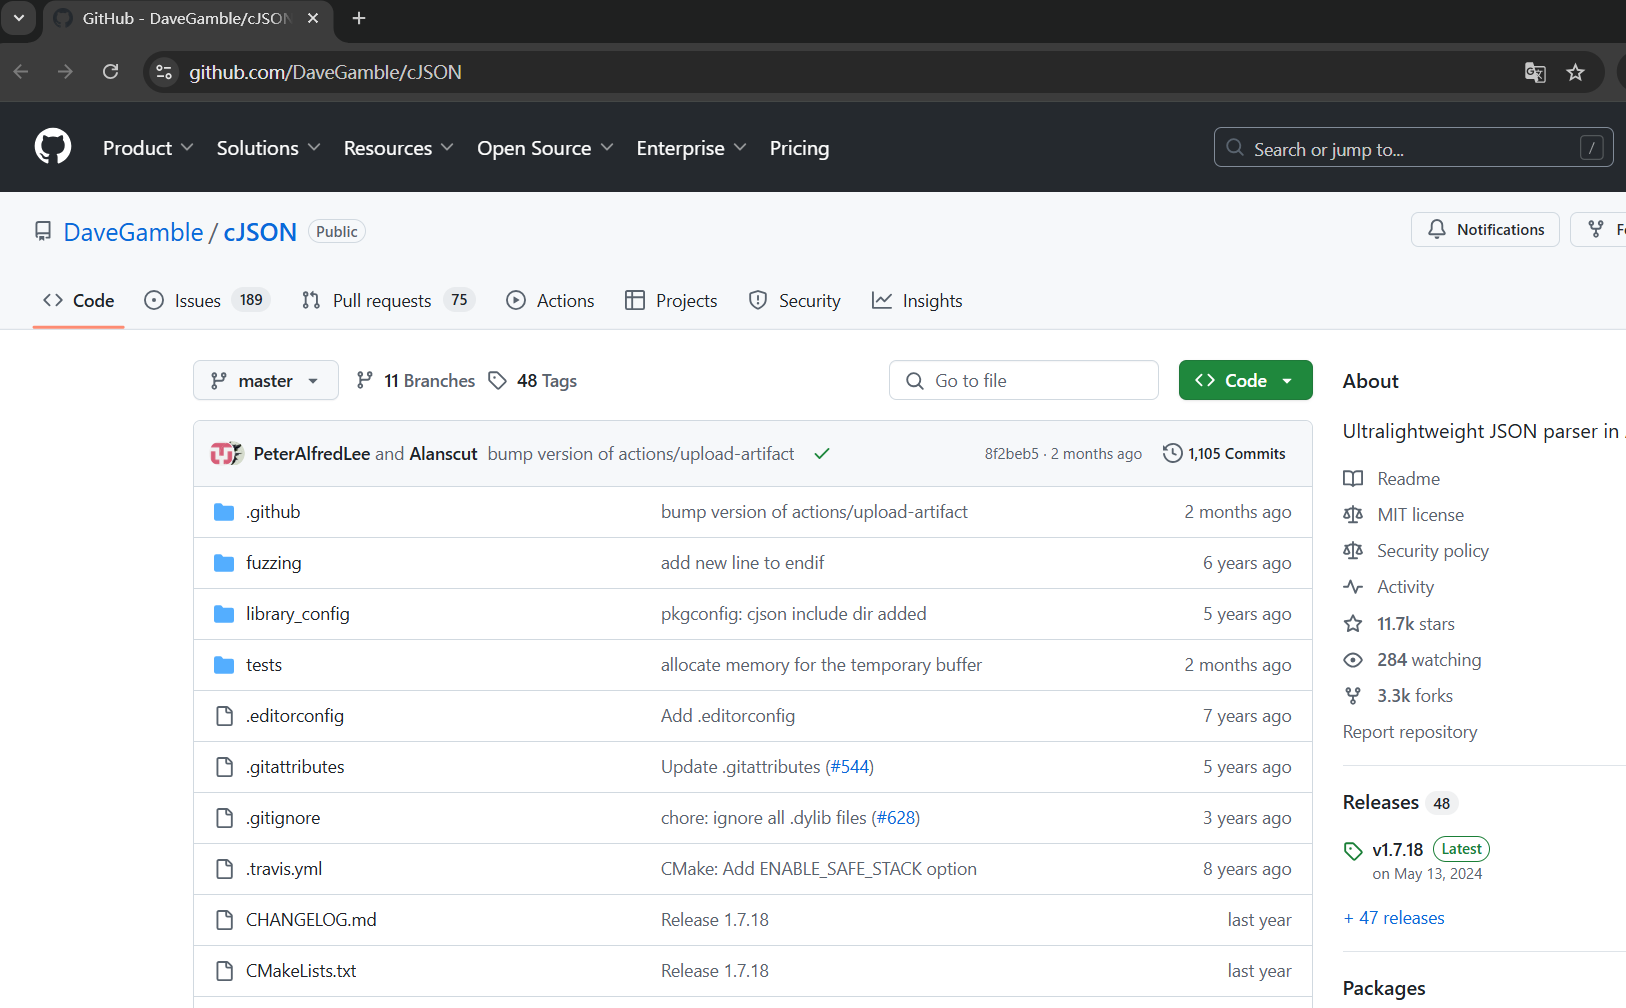View site information icon in address bar

click(x=165, y=72)
